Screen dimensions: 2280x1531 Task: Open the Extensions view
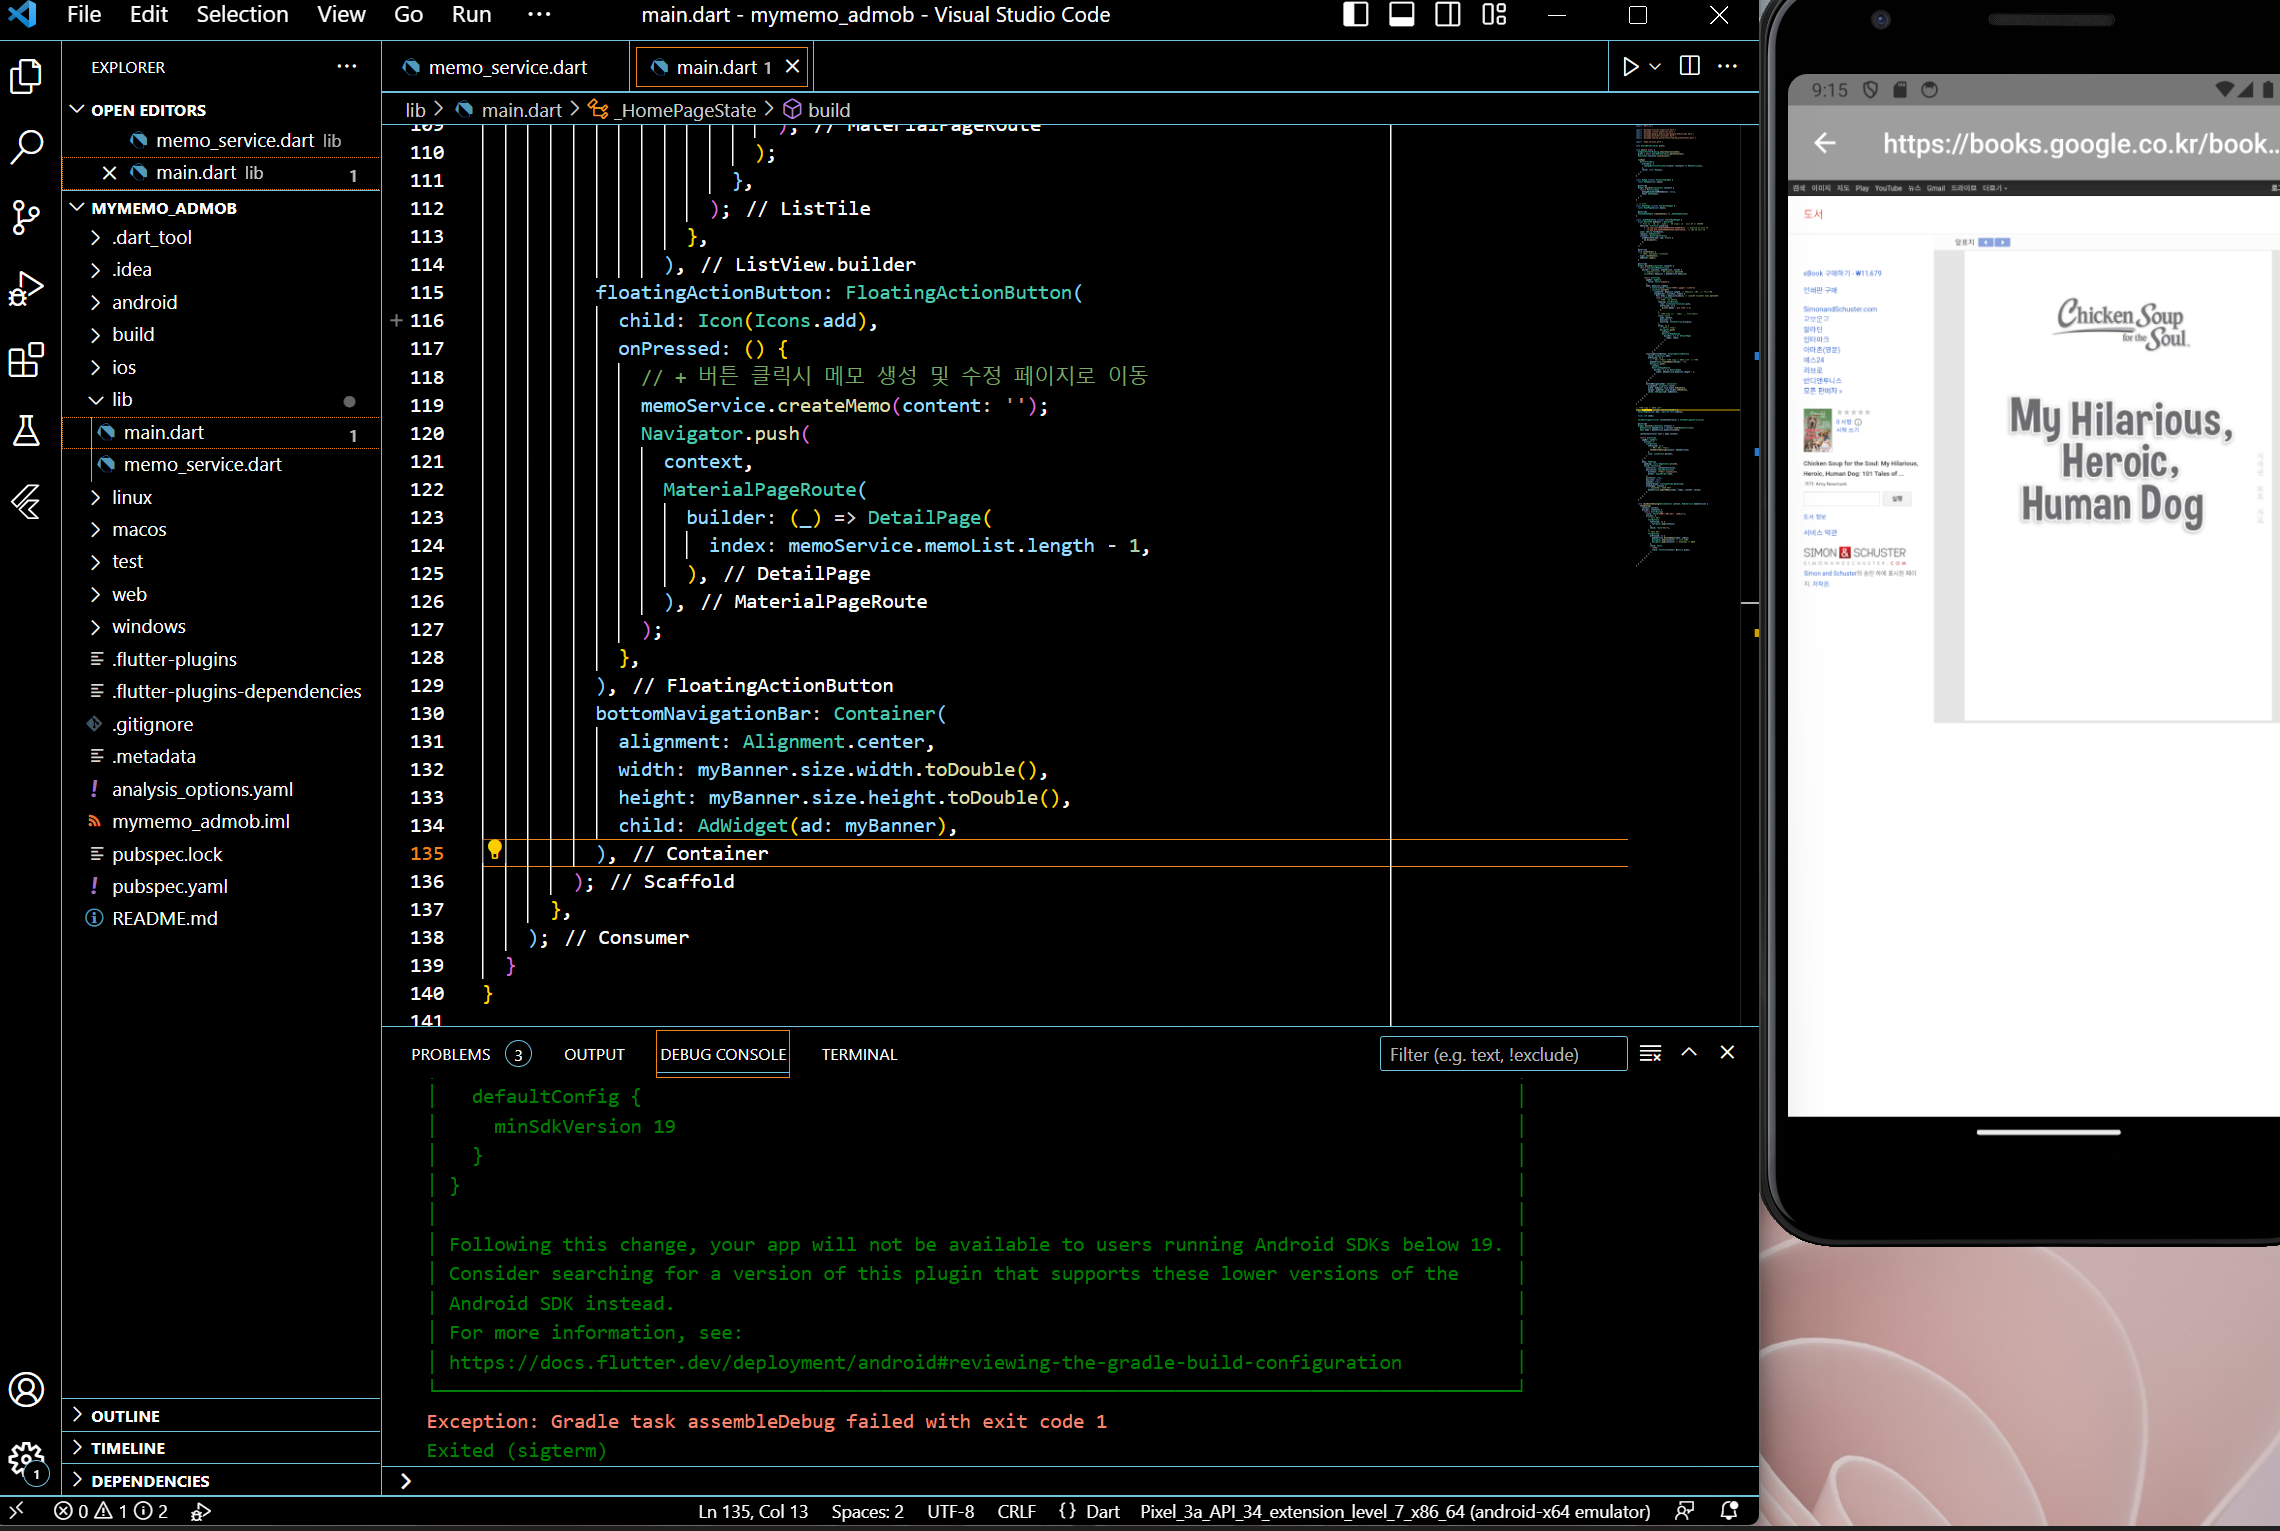[x=26, y=359]
